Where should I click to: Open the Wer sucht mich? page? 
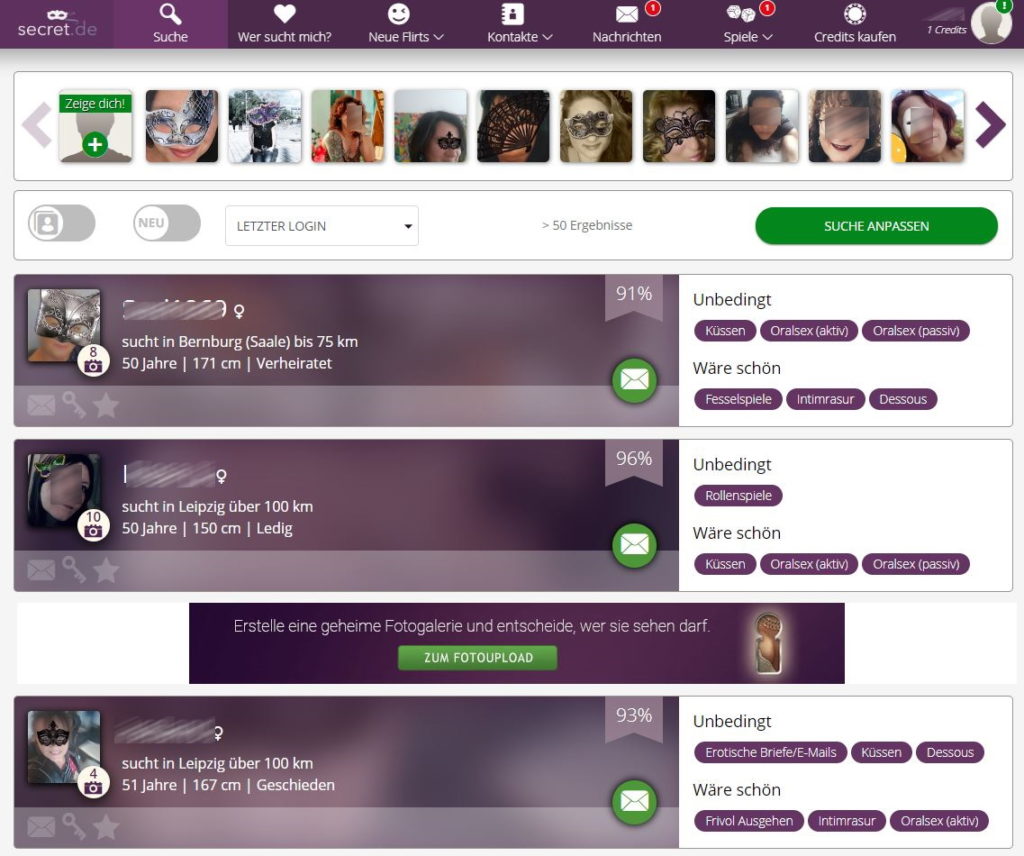click(x=285, y=24)
